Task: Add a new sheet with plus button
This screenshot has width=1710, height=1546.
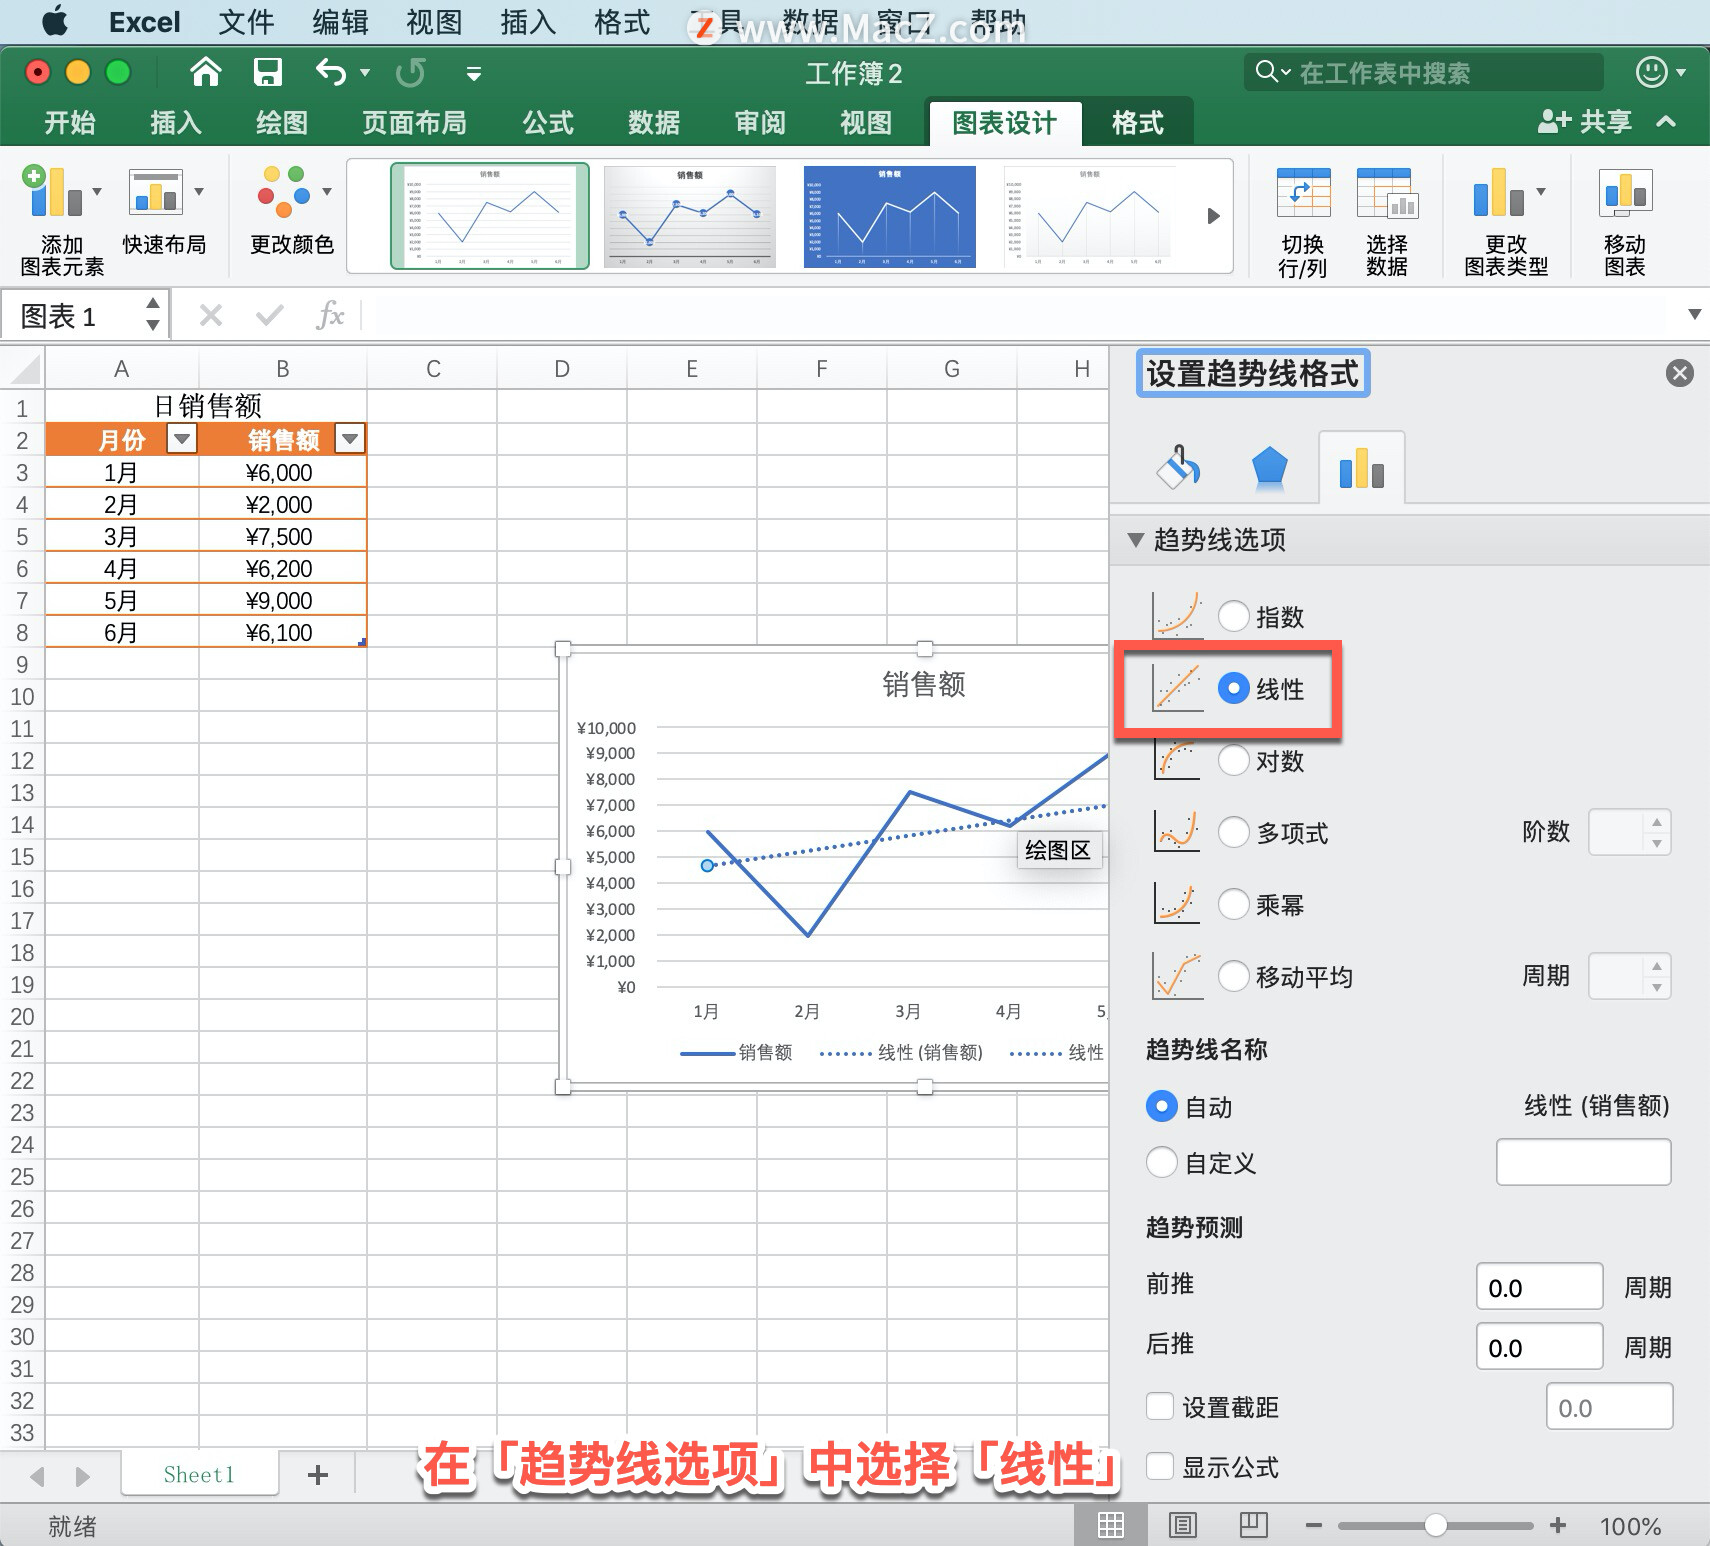Action: pyautogui.click(x=318, y=1475)
